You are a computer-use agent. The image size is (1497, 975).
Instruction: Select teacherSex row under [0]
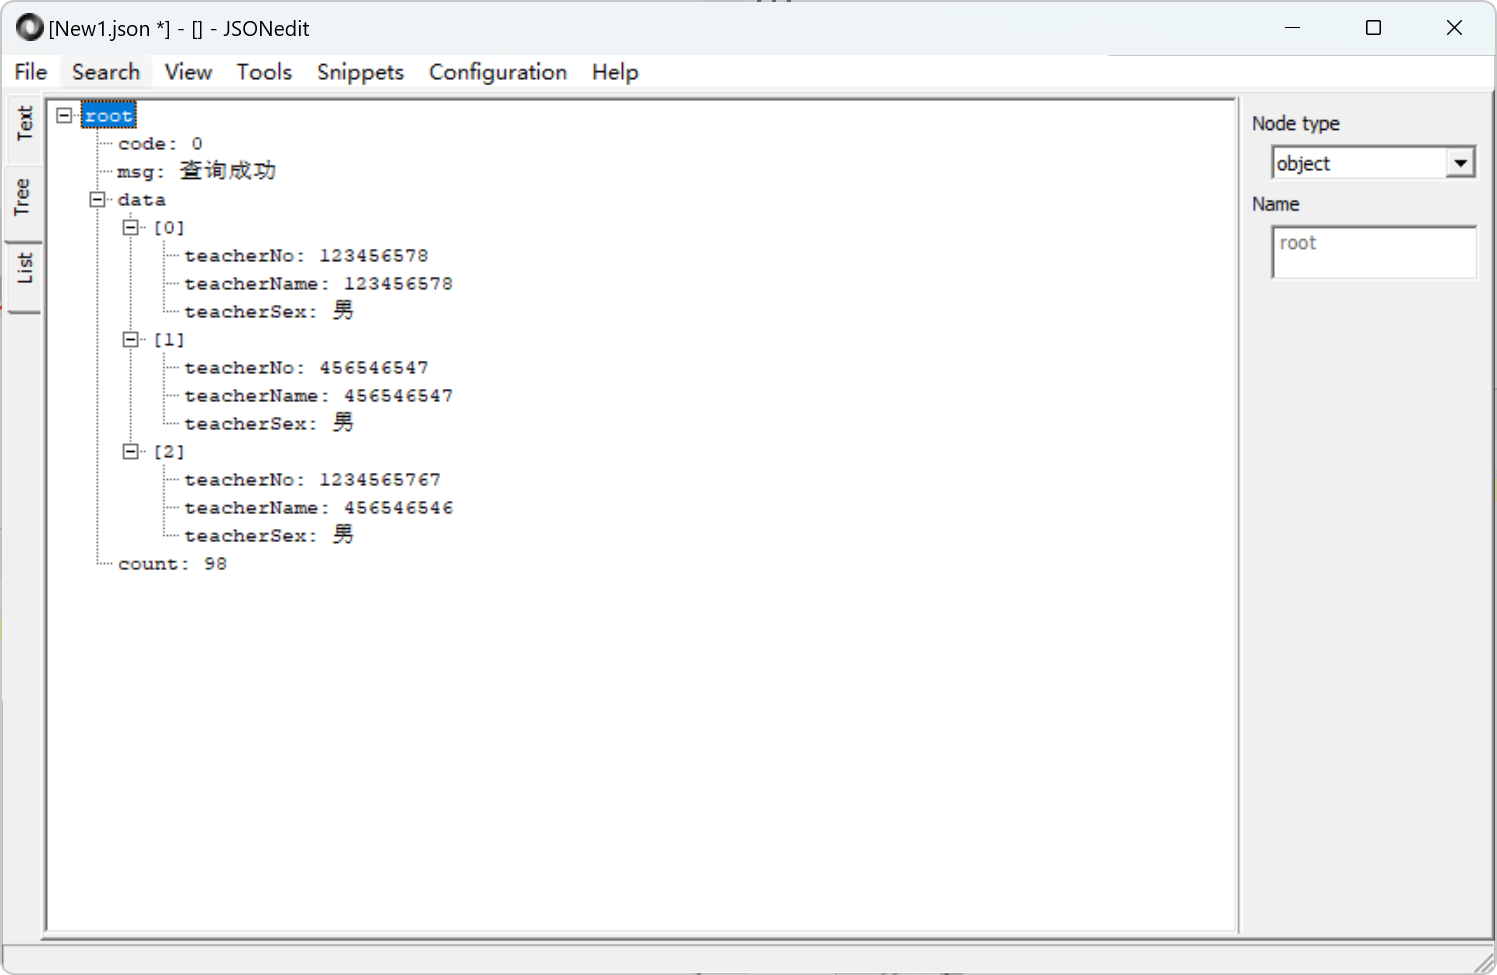[x=269, y=311]
